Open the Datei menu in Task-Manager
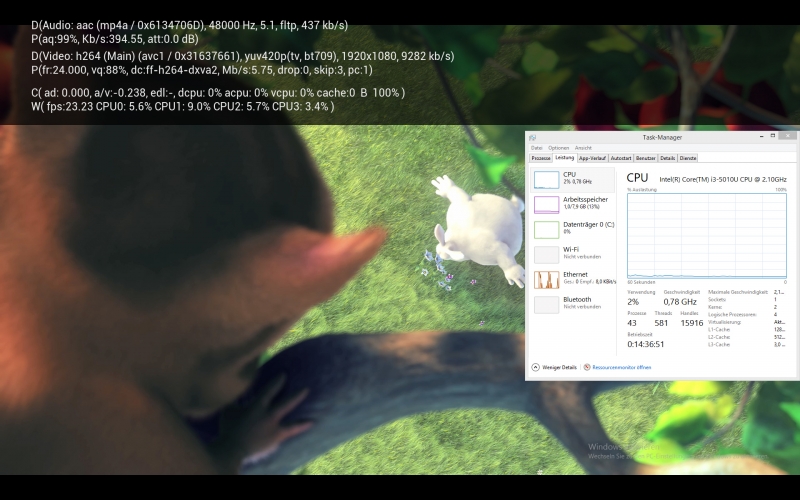Viewport: 800px width, 500px height. click(x=536, y=148)
